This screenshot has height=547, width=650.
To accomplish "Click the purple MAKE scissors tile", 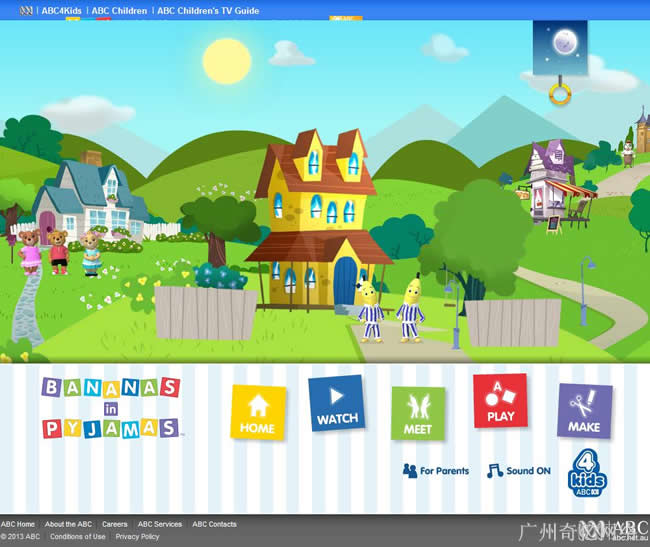I will pyautogui.click(x=584, y=411).
